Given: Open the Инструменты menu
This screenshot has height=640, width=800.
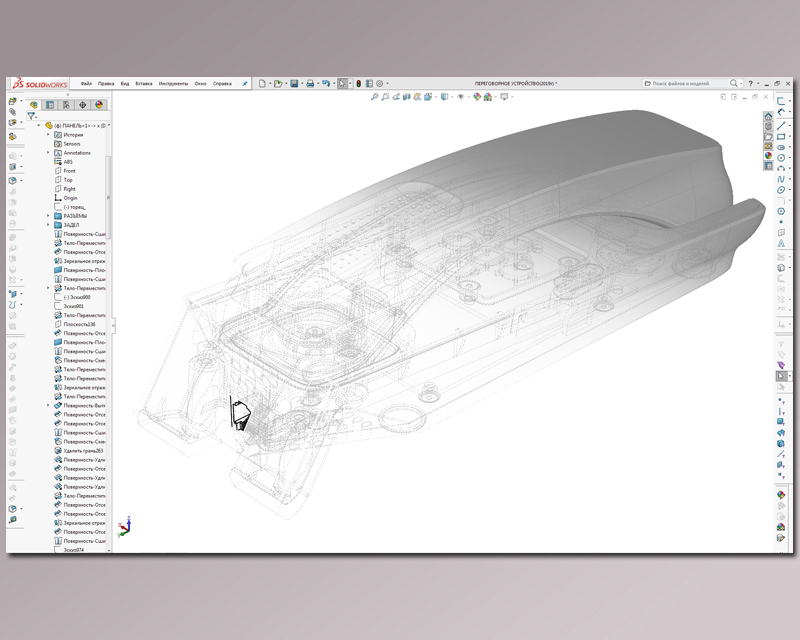Looking at the screenshot, I should click(x=172, y=84).
